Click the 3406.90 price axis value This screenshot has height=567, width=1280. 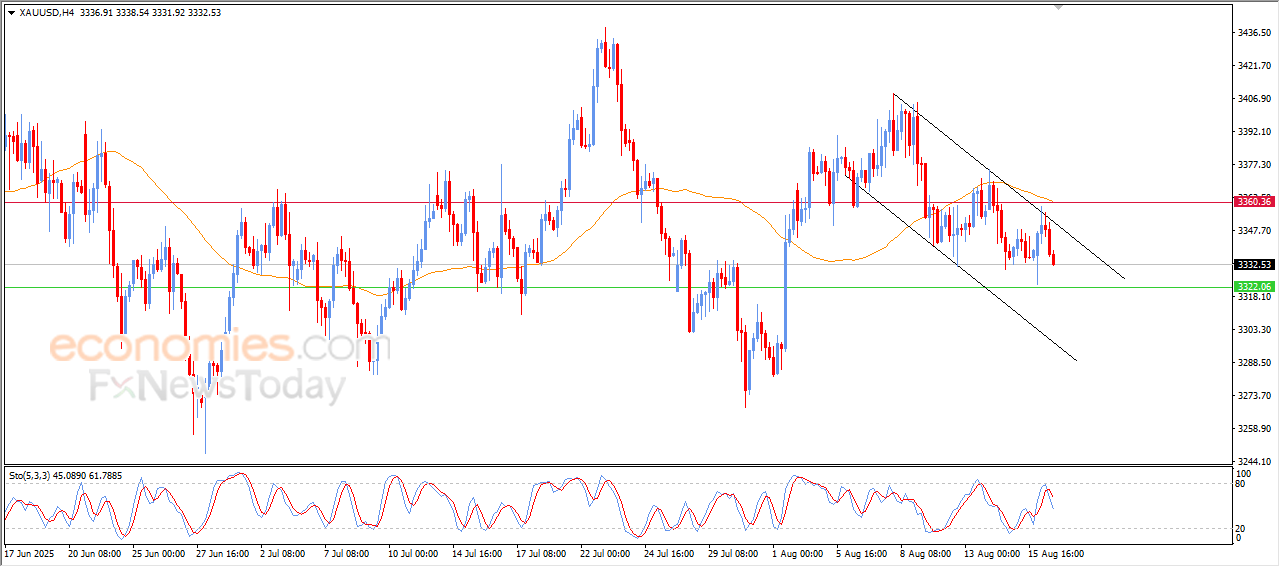click(1254, 99)
